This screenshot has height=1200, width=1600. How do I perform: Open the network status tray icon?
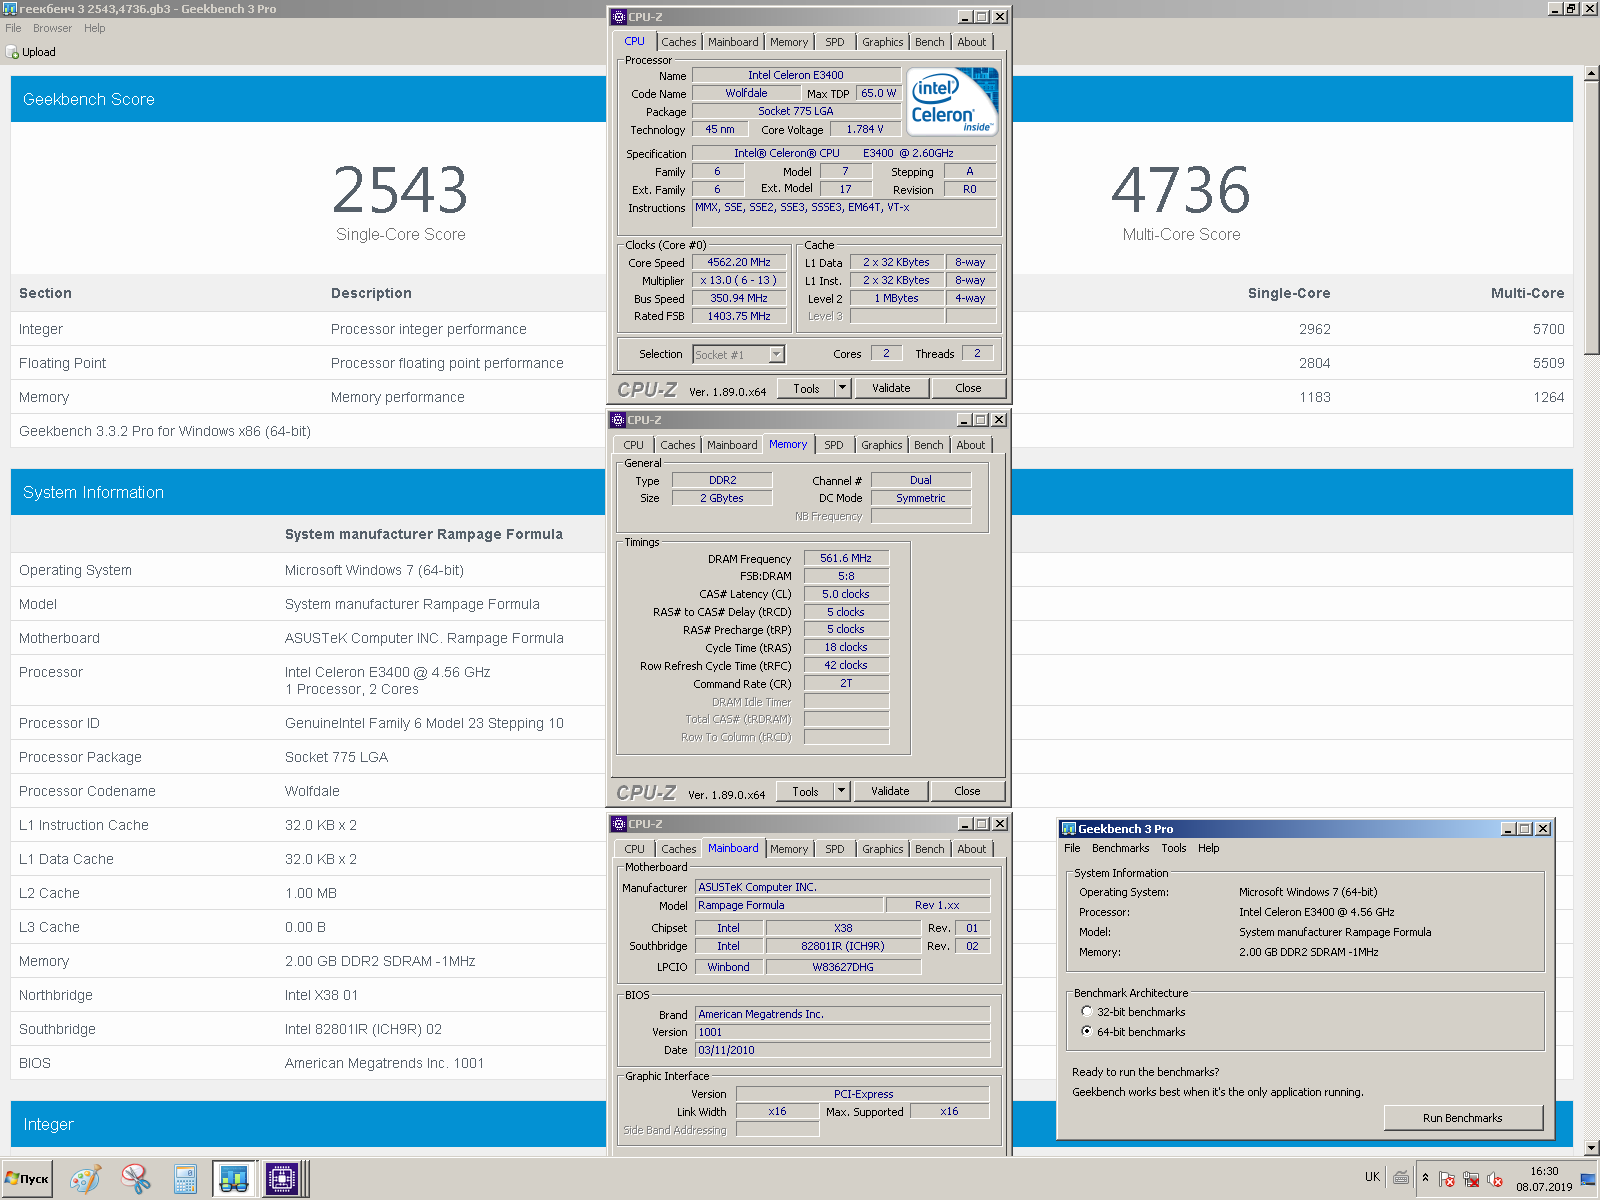coord(1471,1179)
